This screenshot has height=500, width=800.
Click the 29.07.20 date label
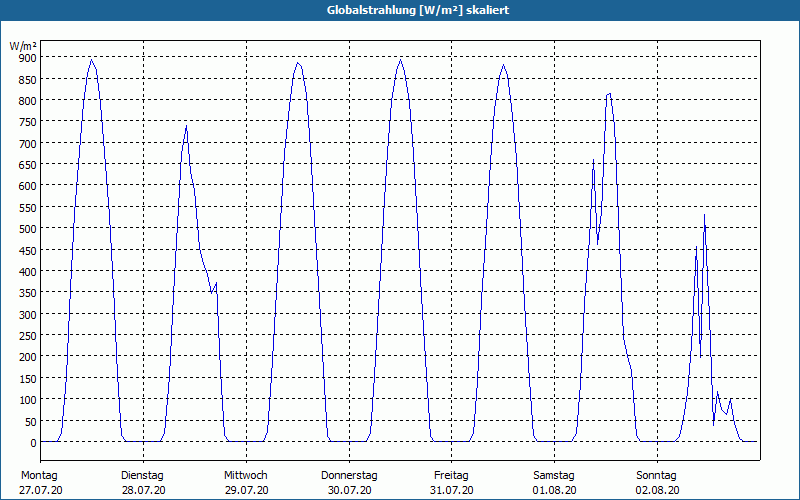[x=246, y=490]
